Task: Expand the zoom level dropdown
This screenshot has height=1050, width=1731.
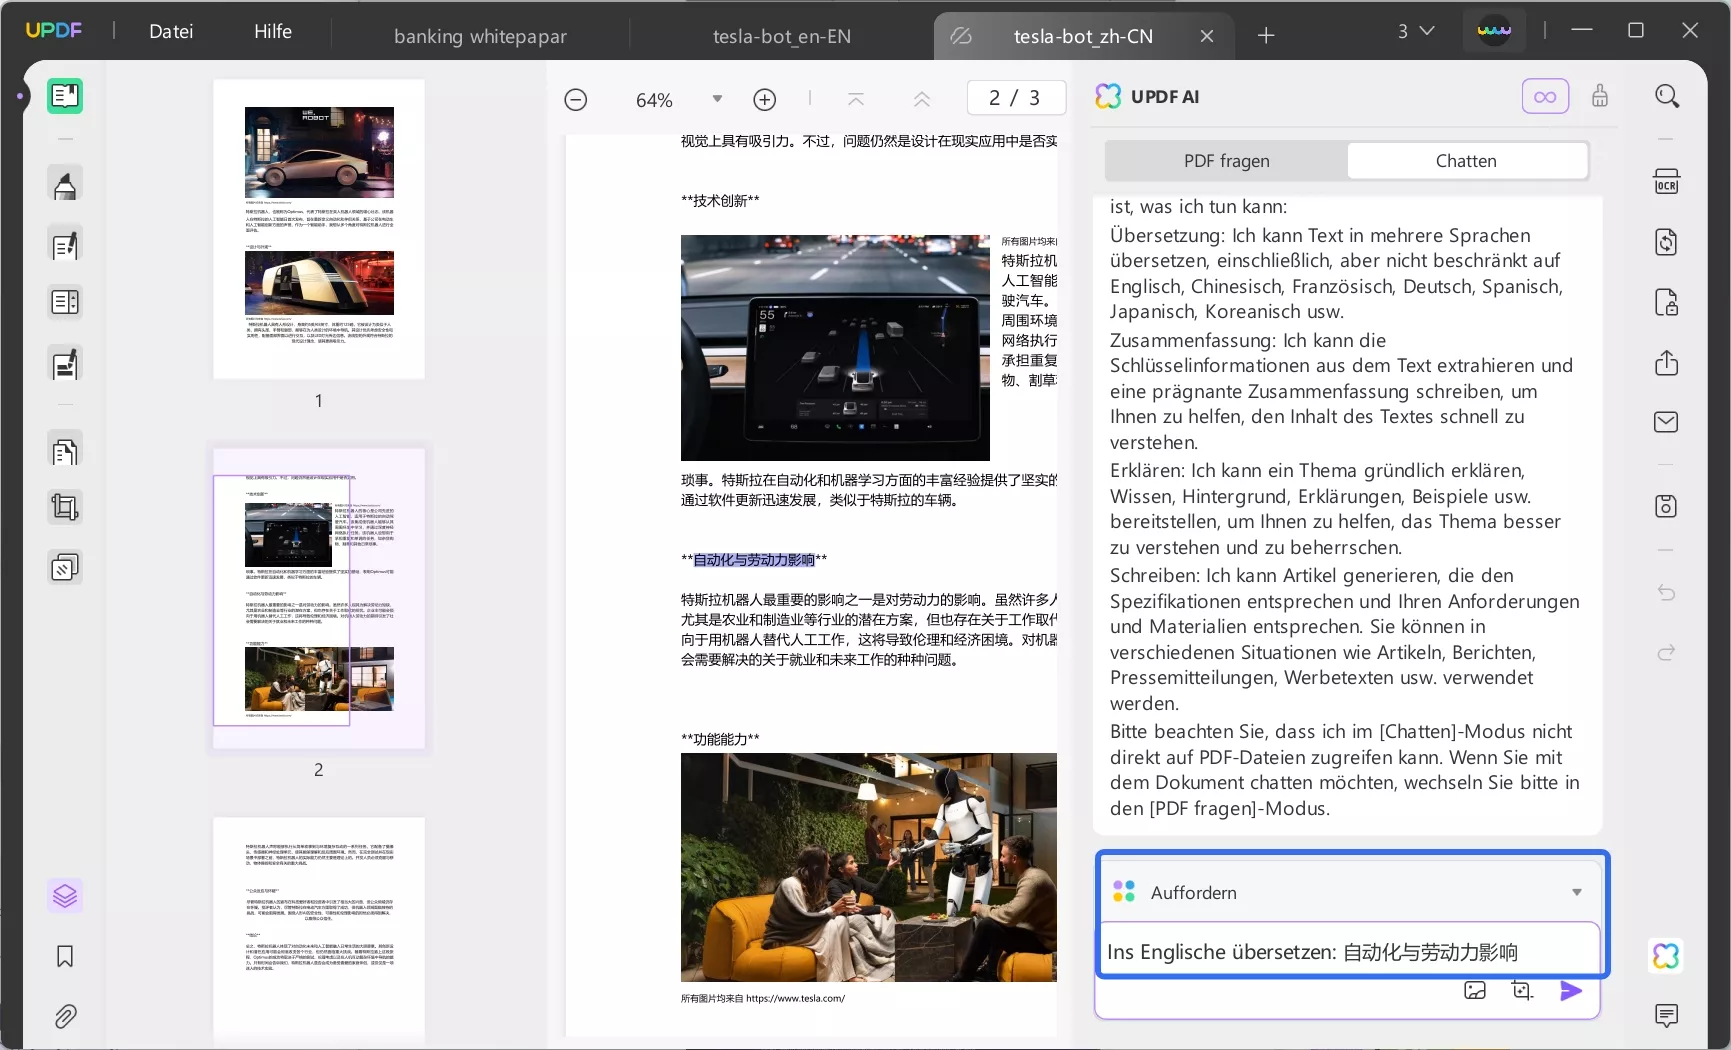Action: click(x=717, y=99)
